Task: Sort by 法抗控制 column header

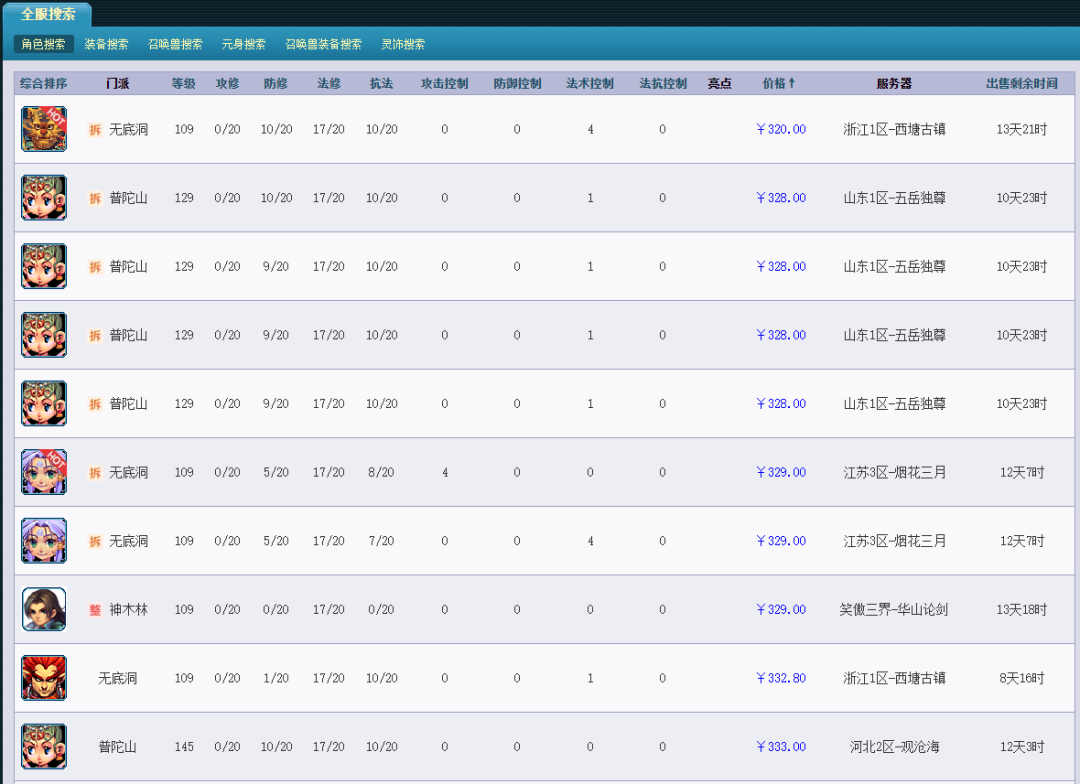Action: (x=663, y=83)
